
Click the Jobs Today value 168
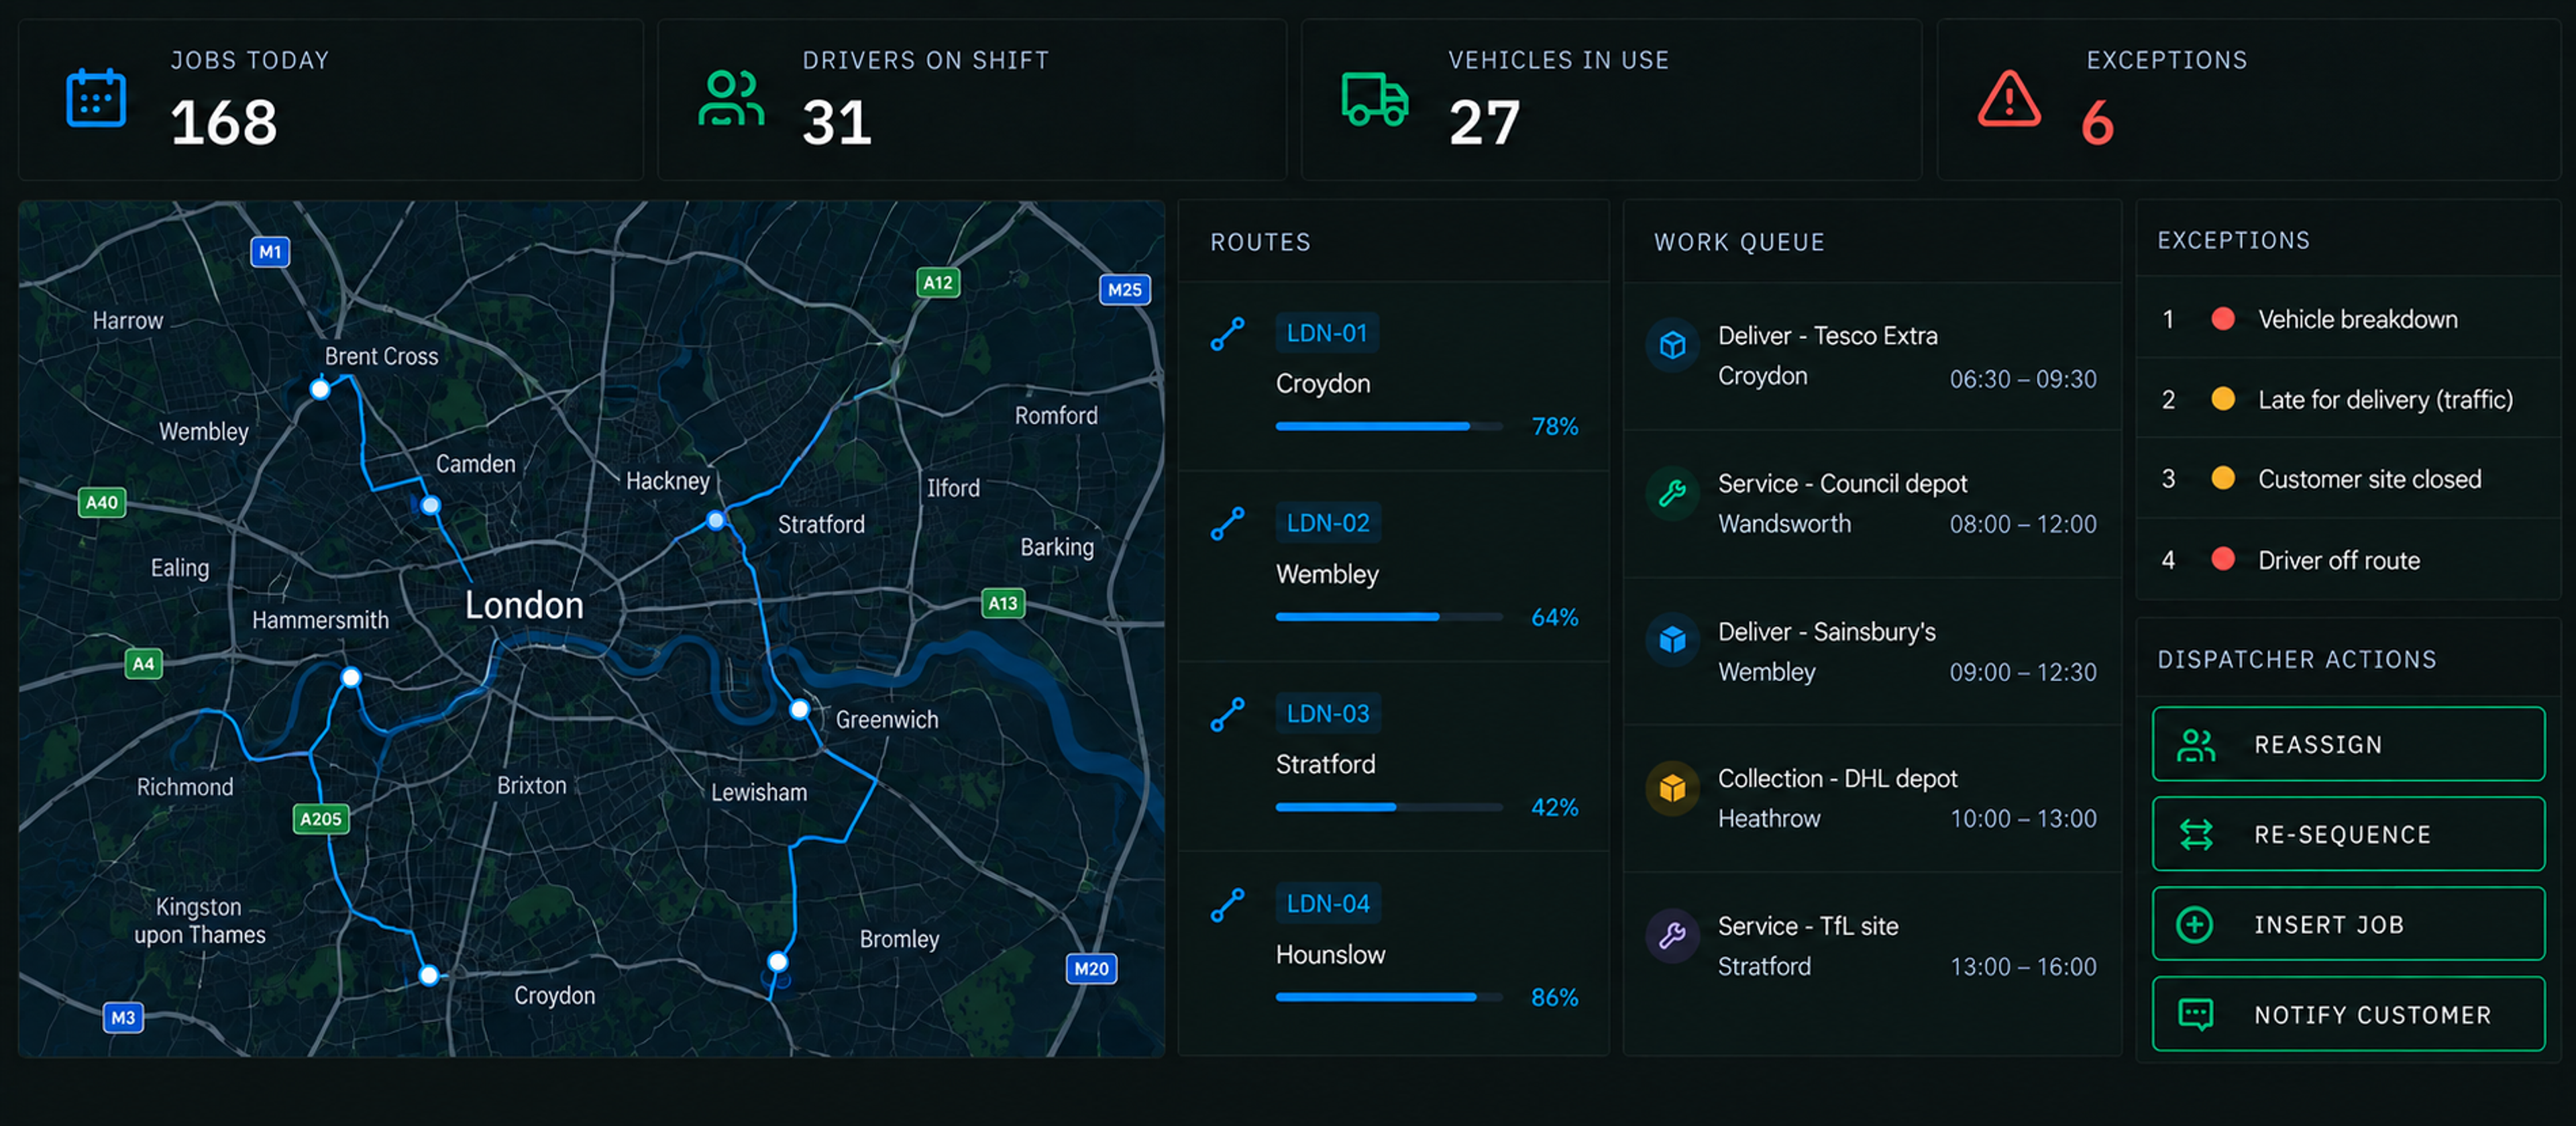224,123
